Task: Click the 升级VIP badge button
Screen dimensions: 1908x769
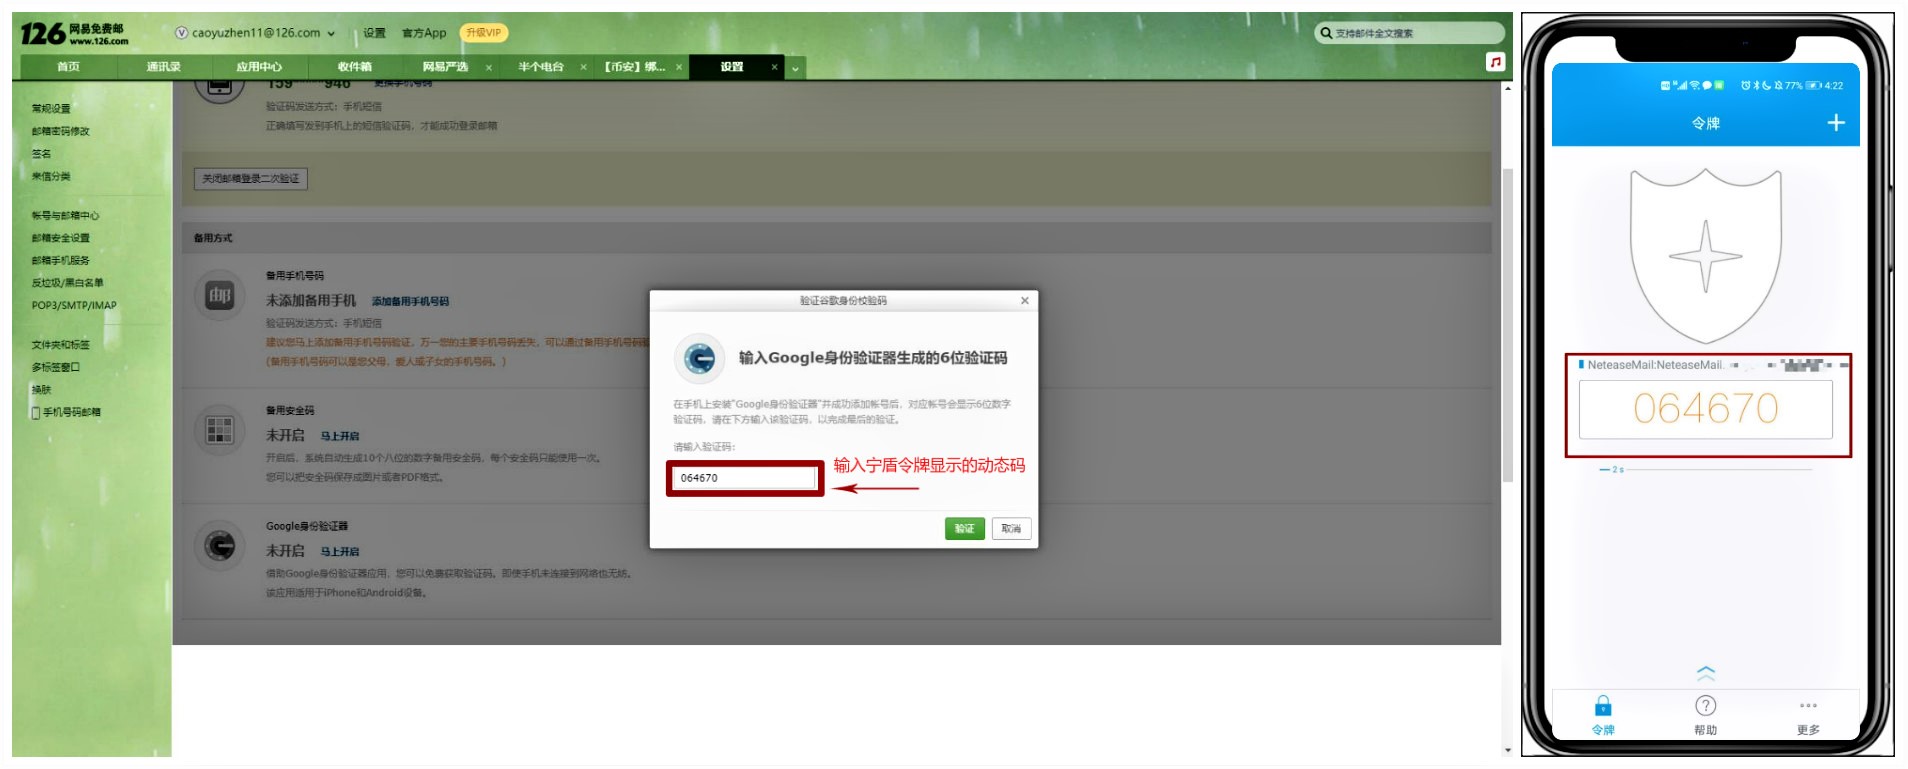Action: pyautogui.click(x=484, y=33)
